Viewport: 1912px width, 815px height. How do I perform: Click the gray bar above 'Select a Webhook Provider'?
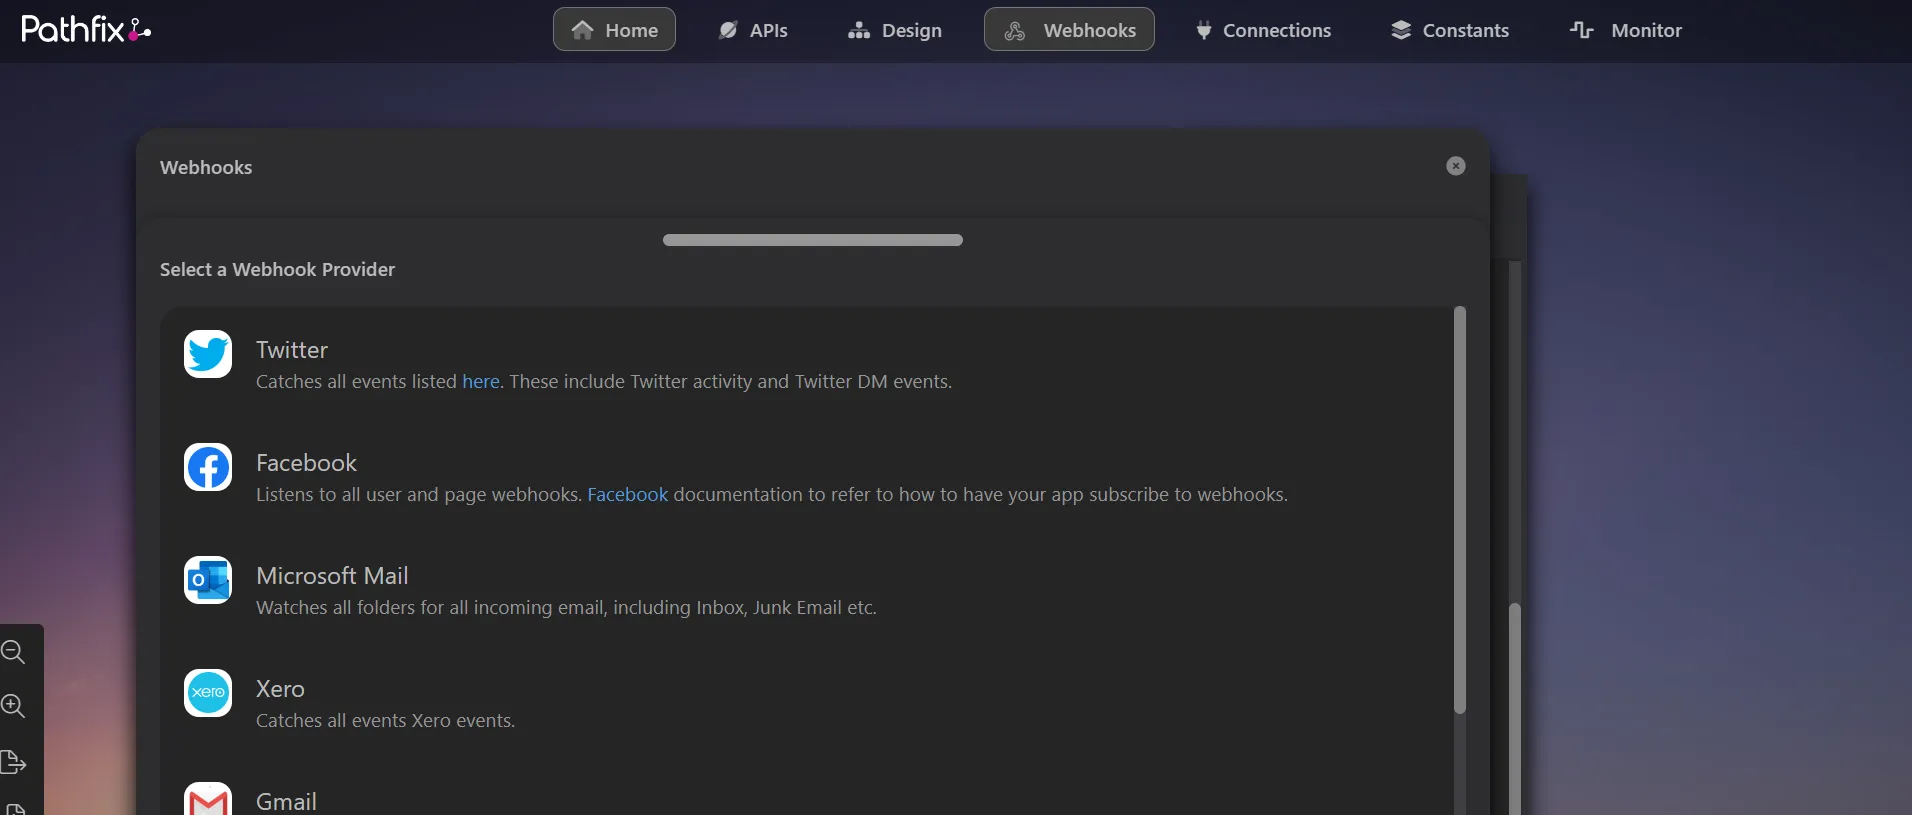[x=813, y=240]
